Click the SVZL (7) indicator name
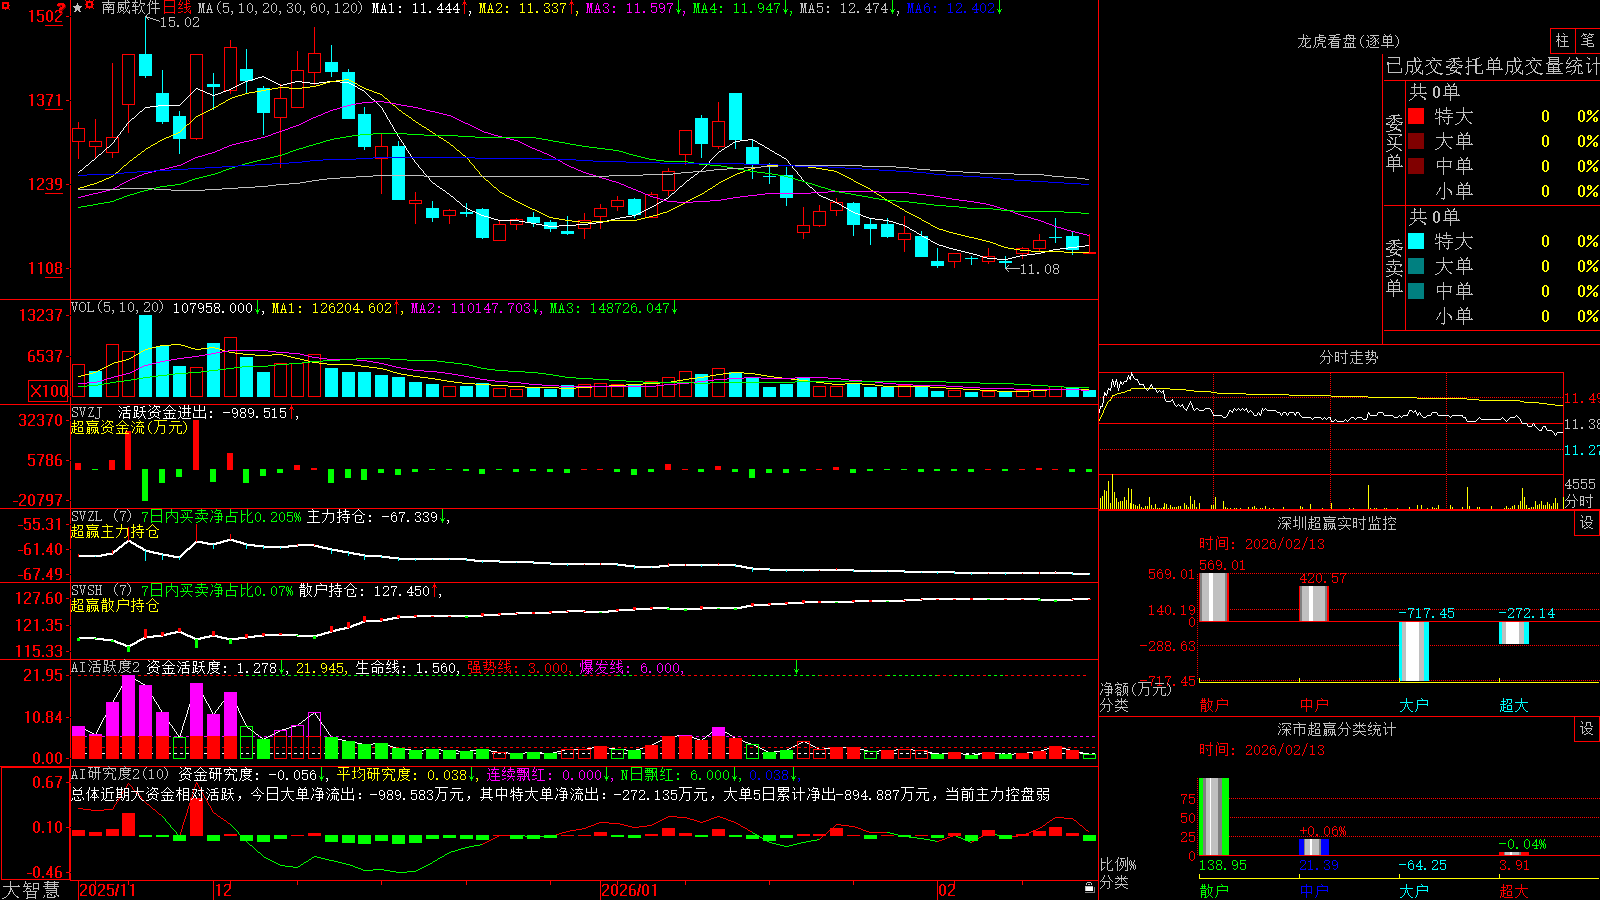This screenshot has height=900, width=1600. (101, 517)
